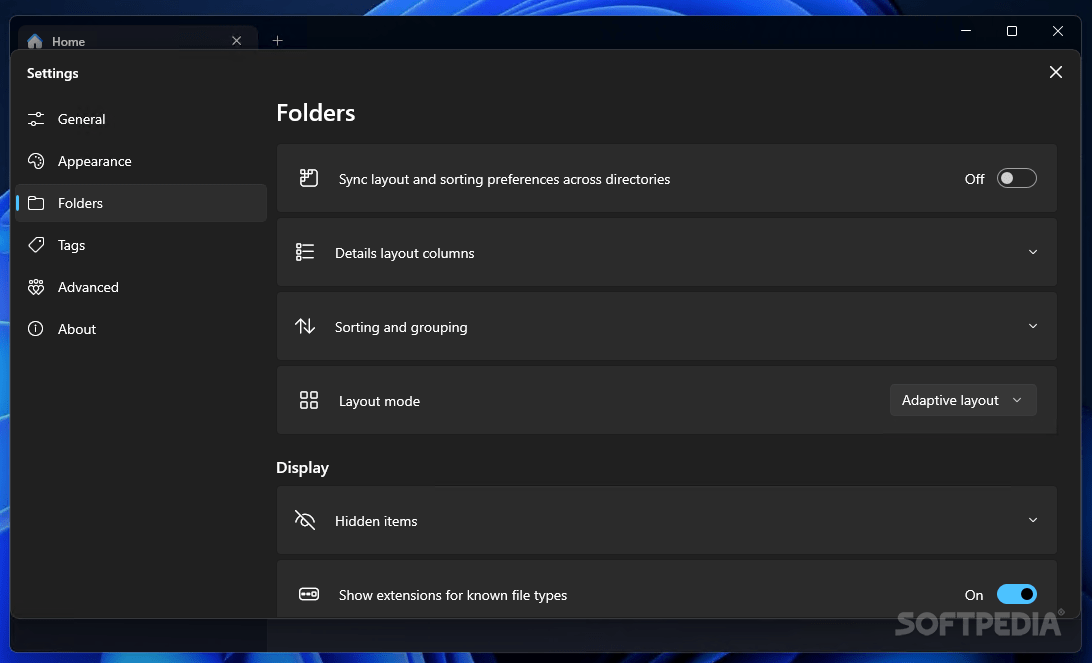Click the Settings dialog title
The width and height of the screenshot is (1092, 663).
pos(53,73)
